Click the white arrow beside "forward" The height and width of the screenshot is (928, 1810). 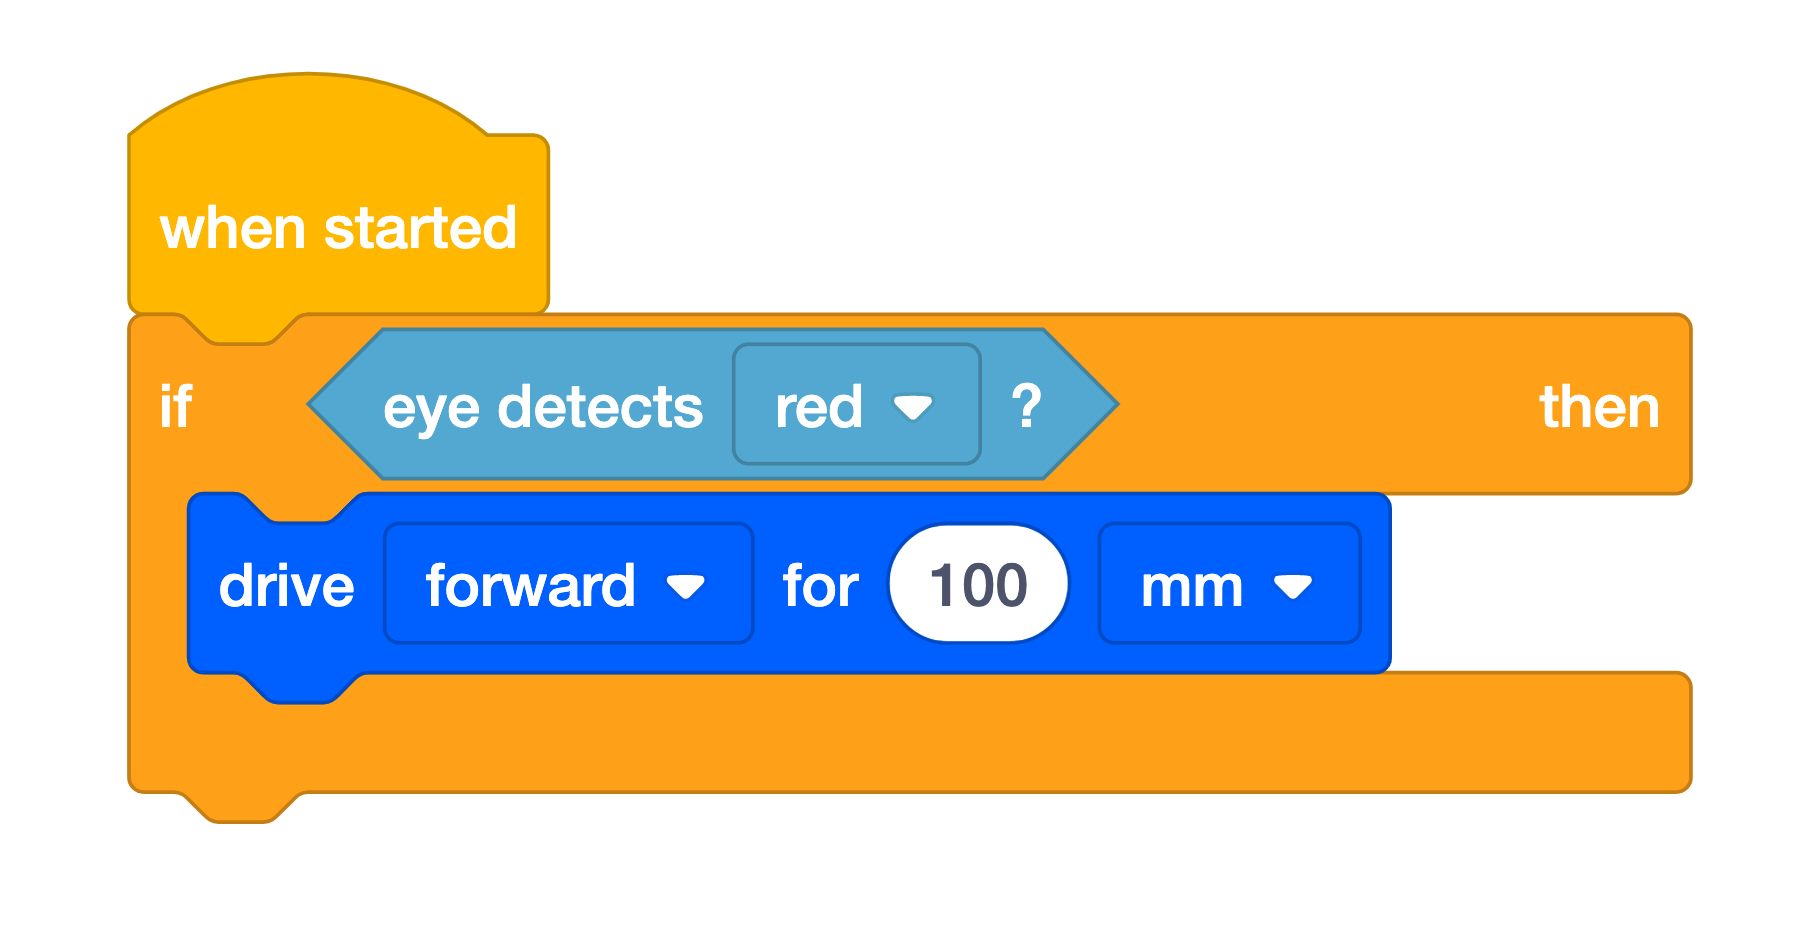coord(686,587)
